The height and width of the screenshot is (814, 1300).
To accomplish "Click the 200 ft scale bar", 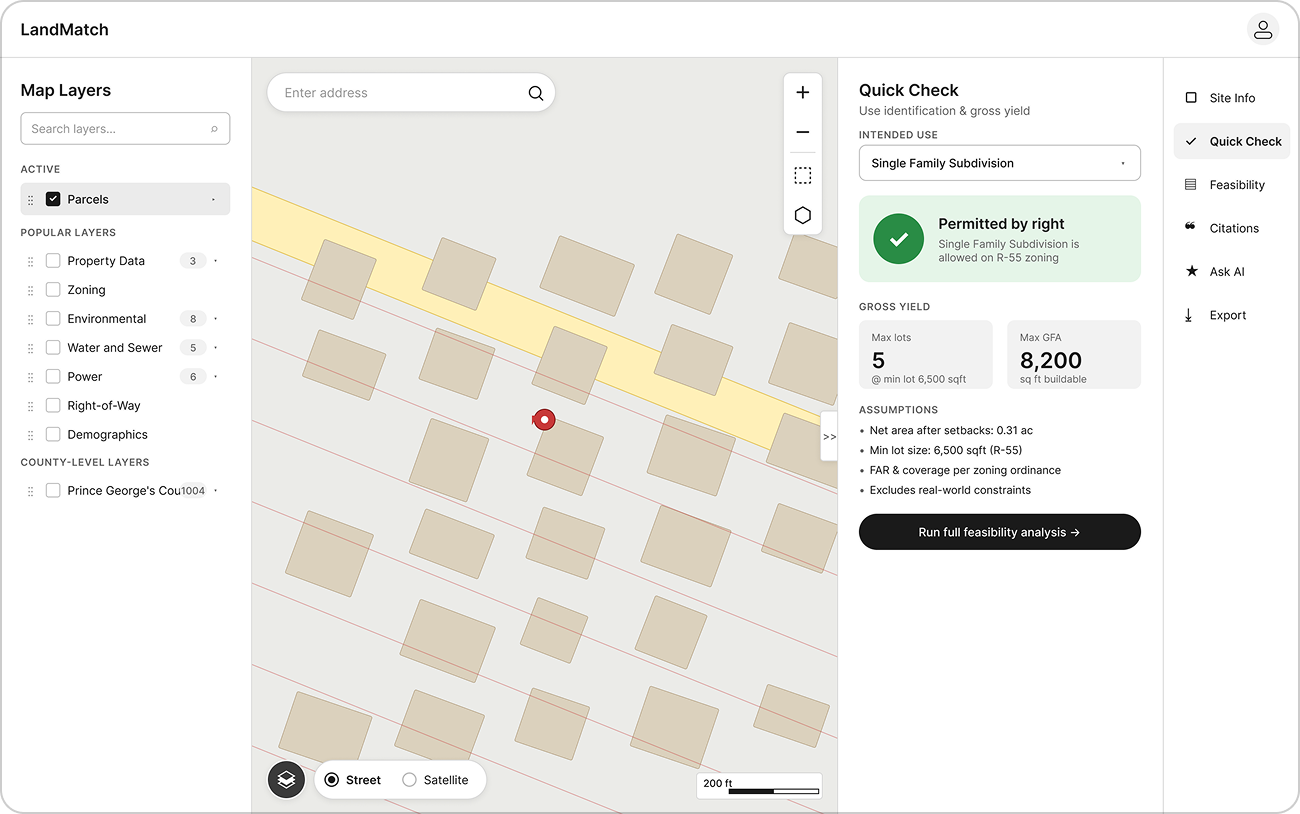I will pos(759,786).
